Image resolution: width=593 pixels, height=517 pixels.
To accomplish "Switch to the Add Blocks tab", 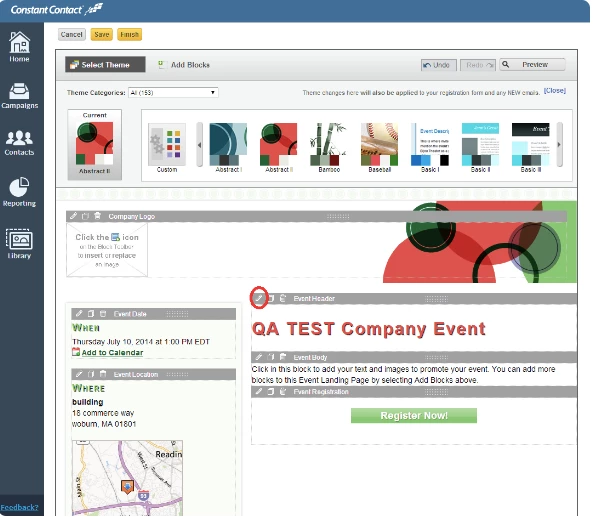I will (184, 65).
